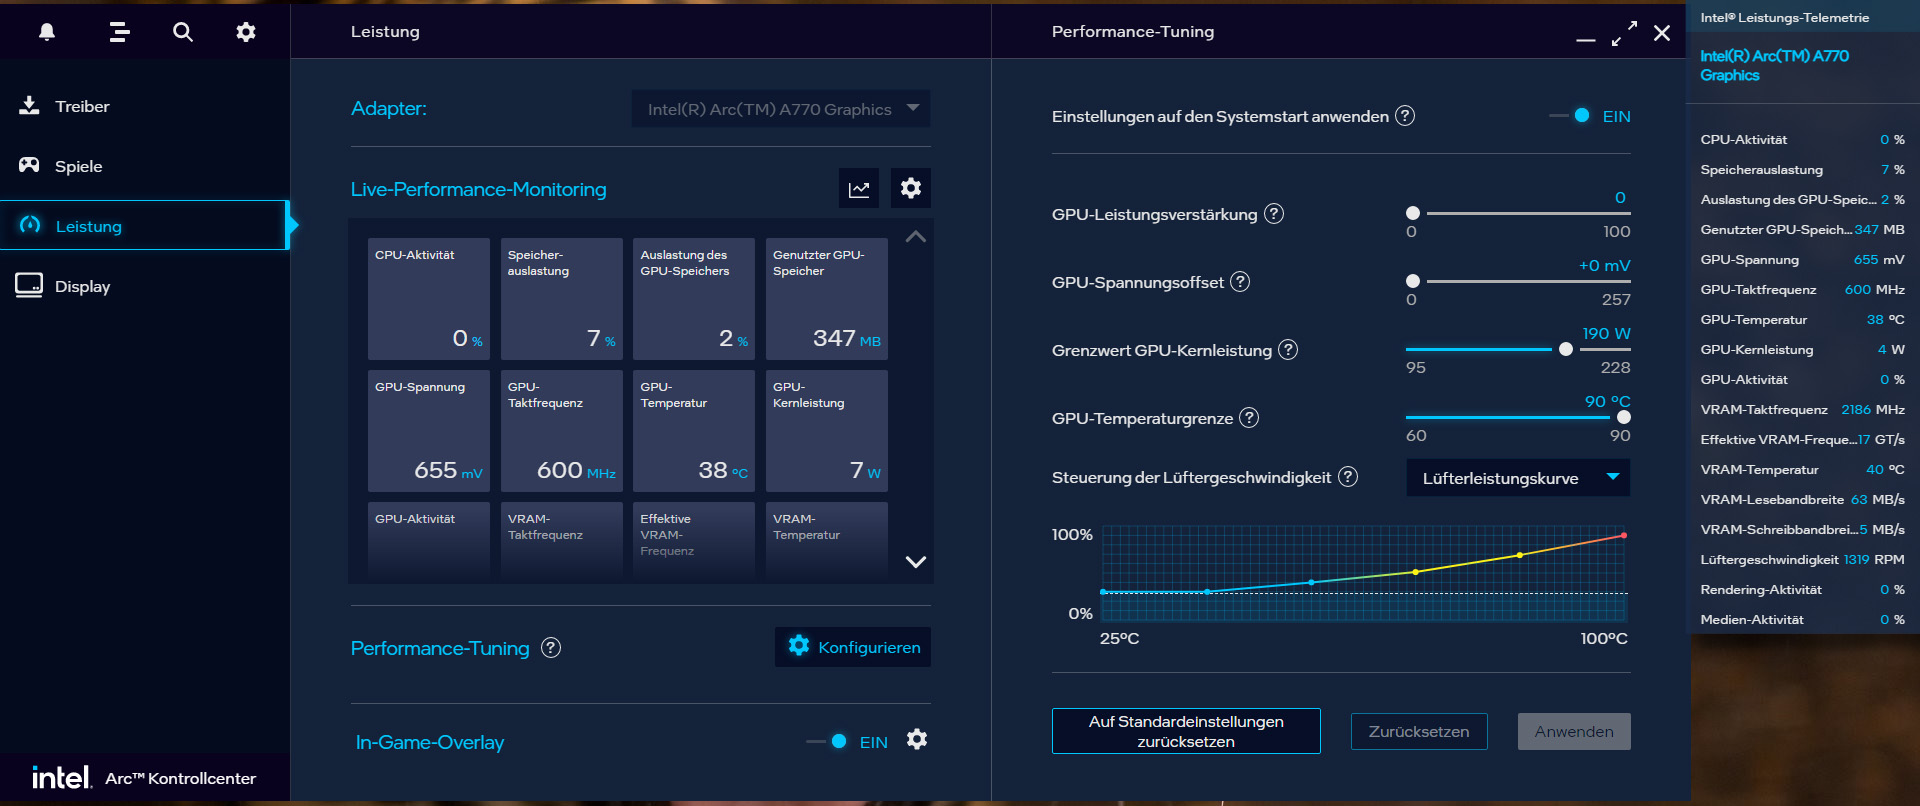
Task: Click the GPU-Temperaturgrenze slider handle
Action: pyautogui.click(x=1624, y=417)
